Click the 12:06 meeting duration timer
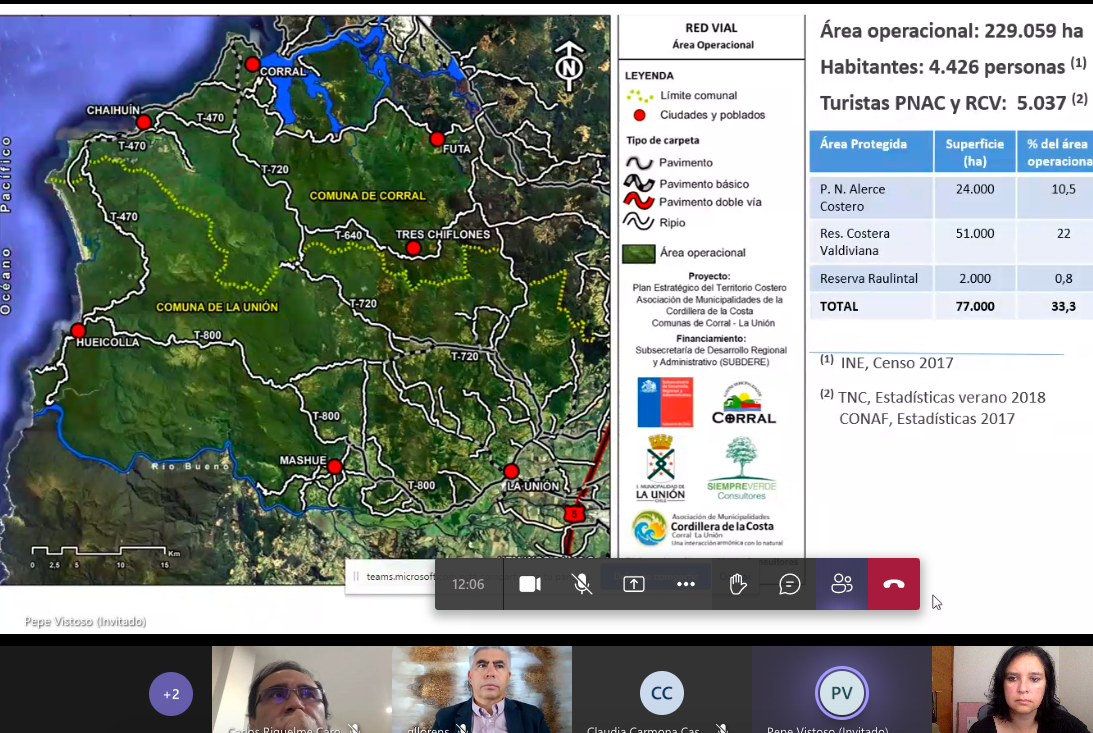This screenshot has height=733, width=1093. point(468,584)
